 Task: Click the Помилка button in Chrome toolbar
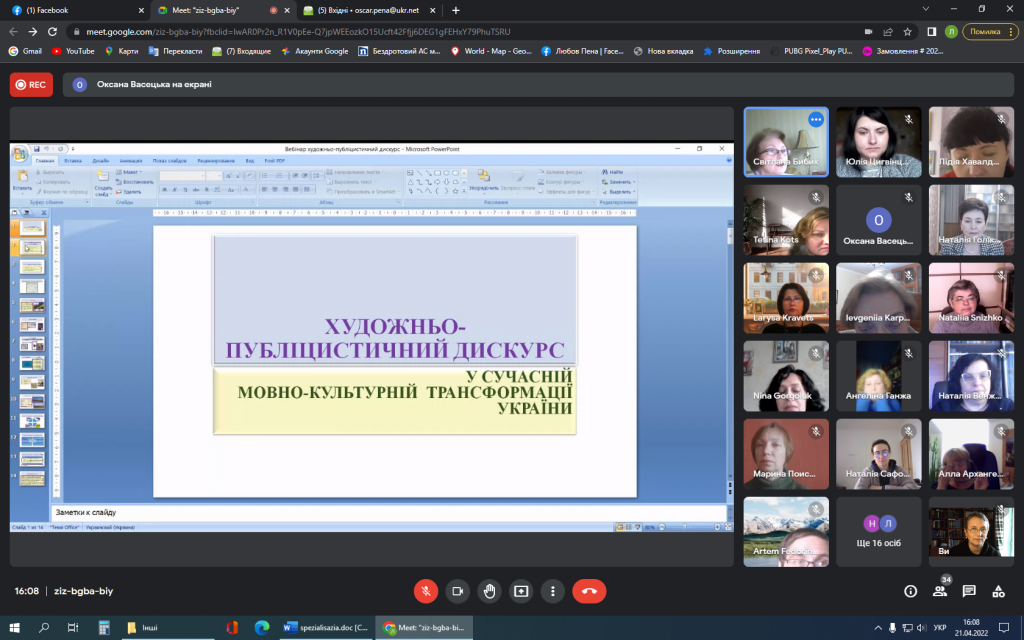(x=983, y=31)
